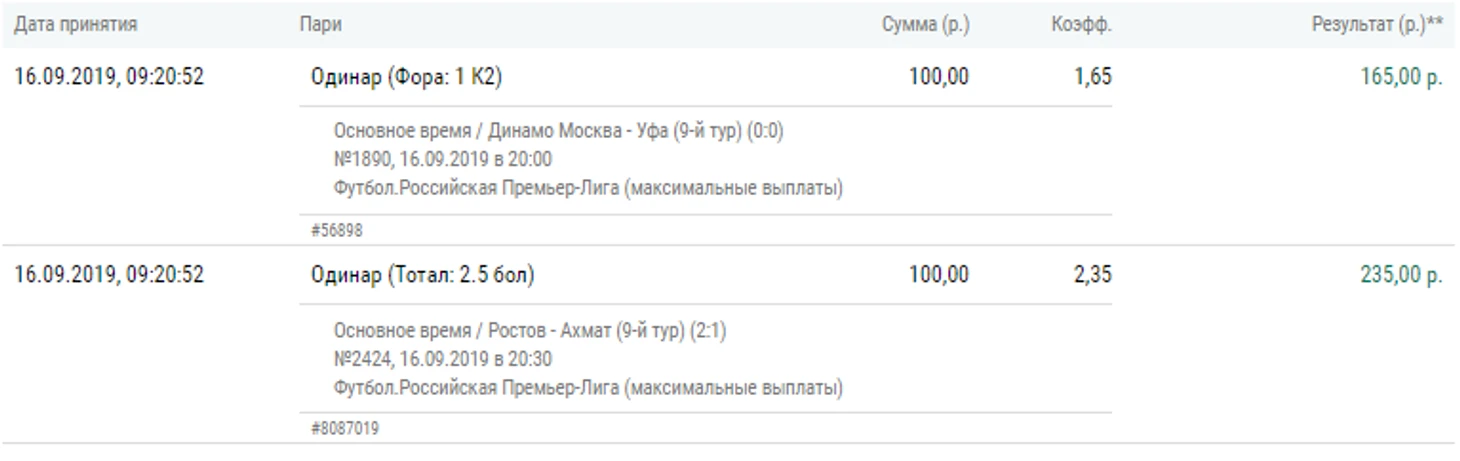Select the second bet's 100,00 stake
This screenshot has height=461, width=1460.
point(938,275)
